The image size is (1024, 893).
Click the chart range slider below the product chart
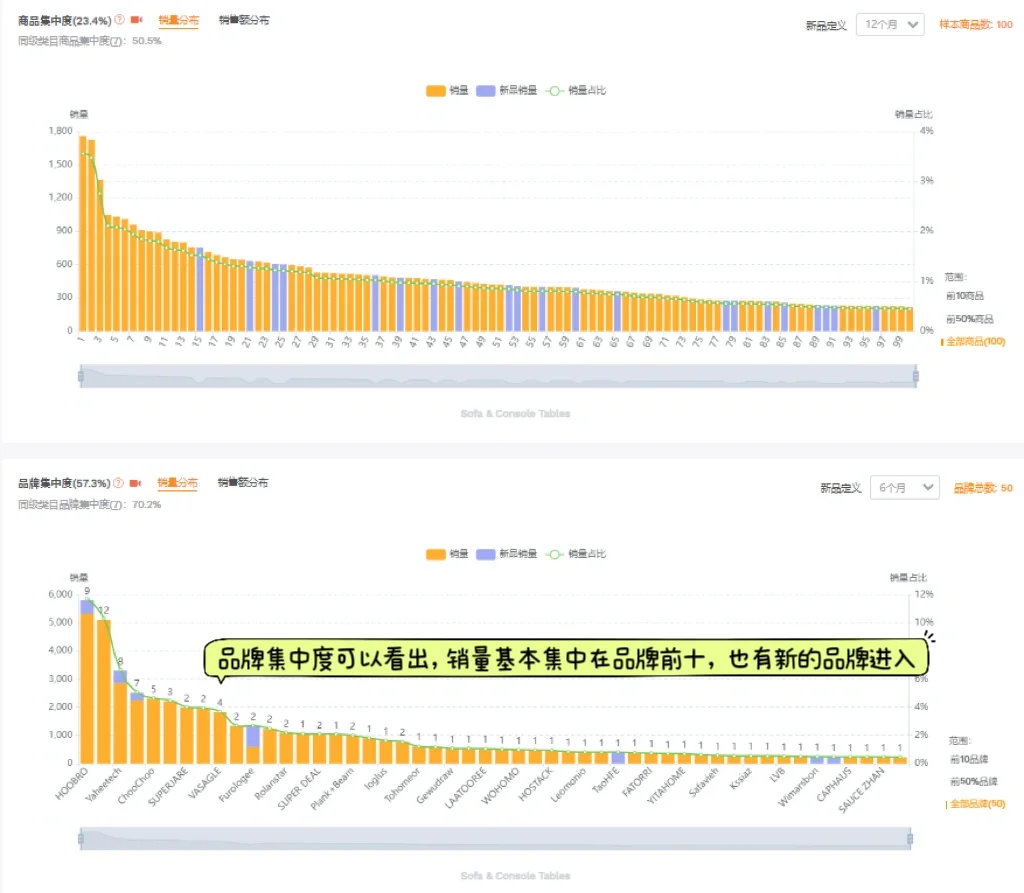[x=497, y=374]
